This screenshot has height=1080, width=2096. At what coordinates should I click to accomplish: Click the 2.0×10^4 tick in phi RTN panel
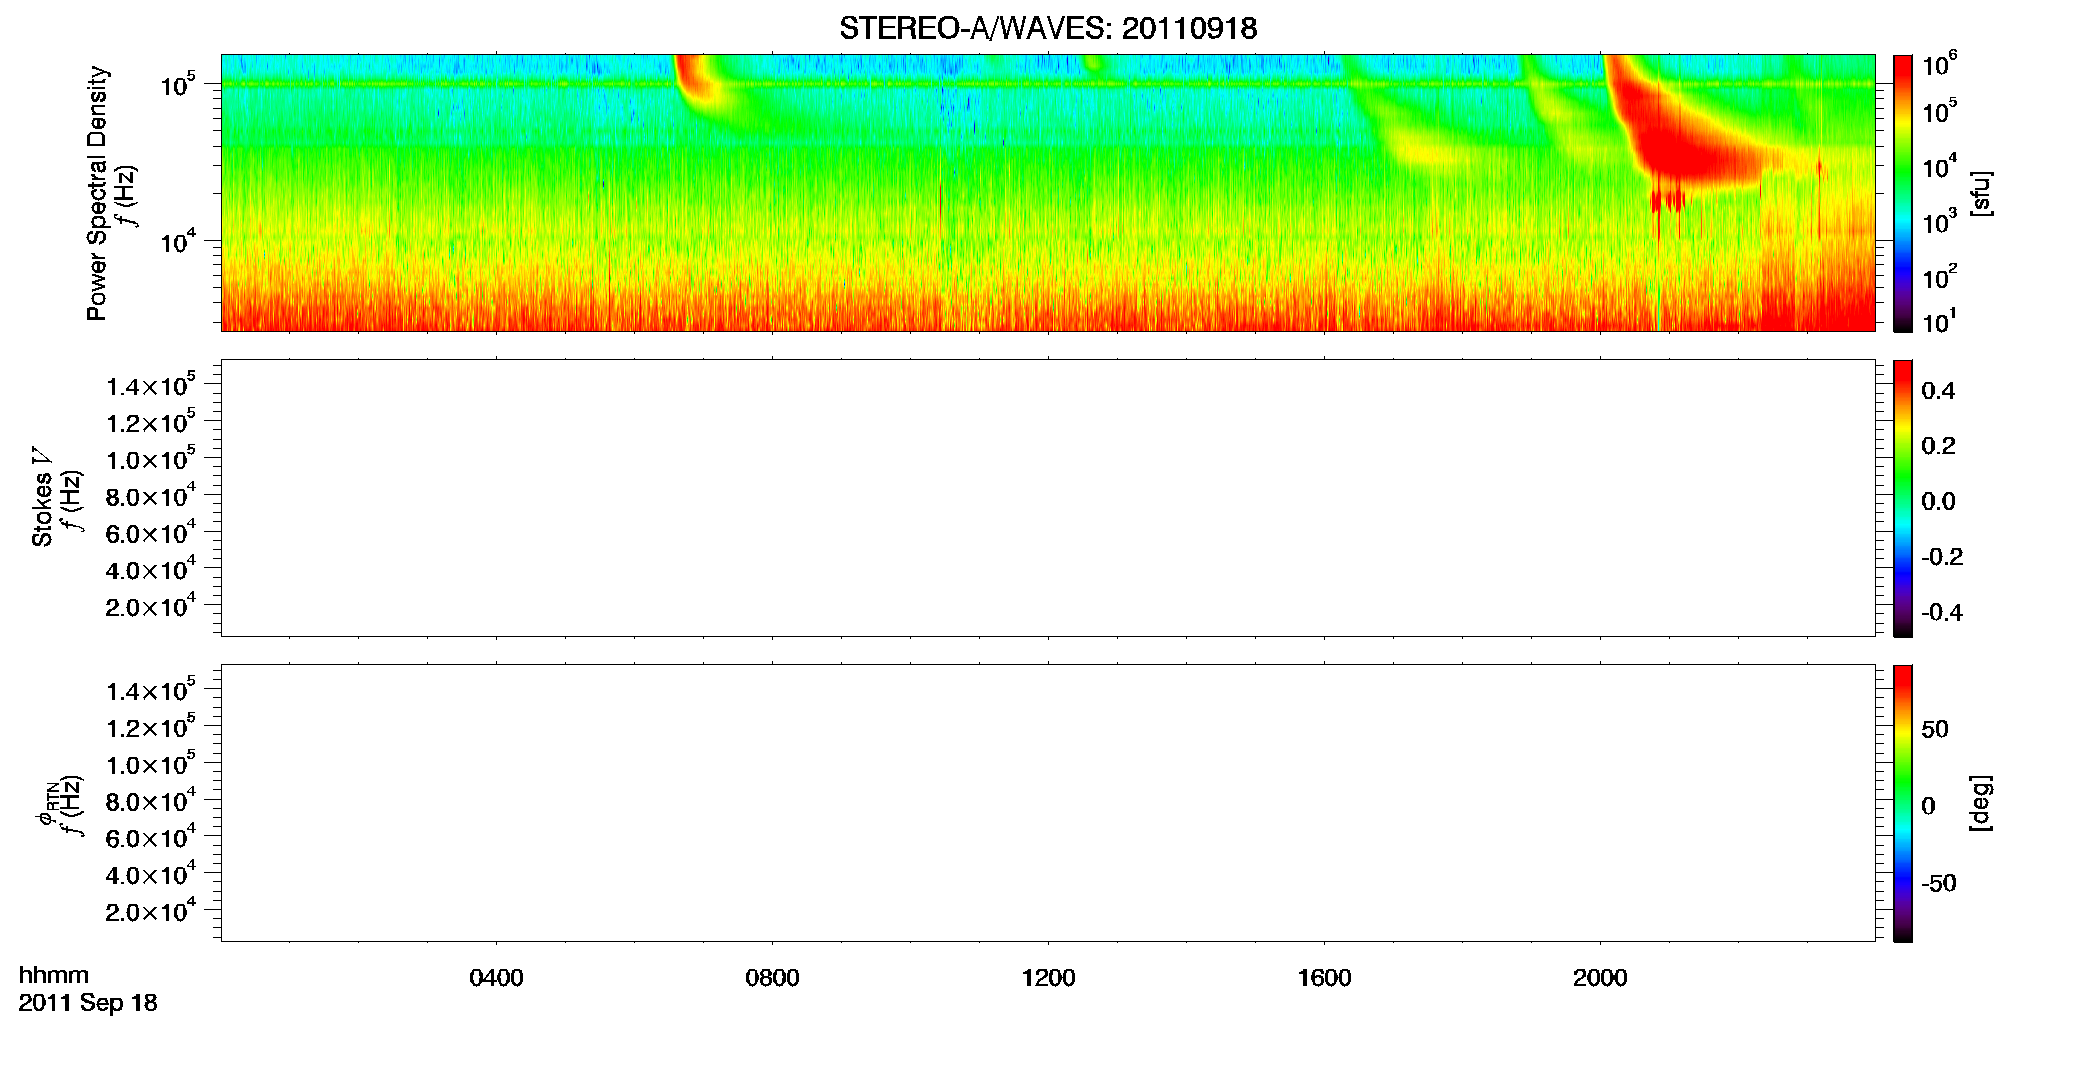coord(151,910)
